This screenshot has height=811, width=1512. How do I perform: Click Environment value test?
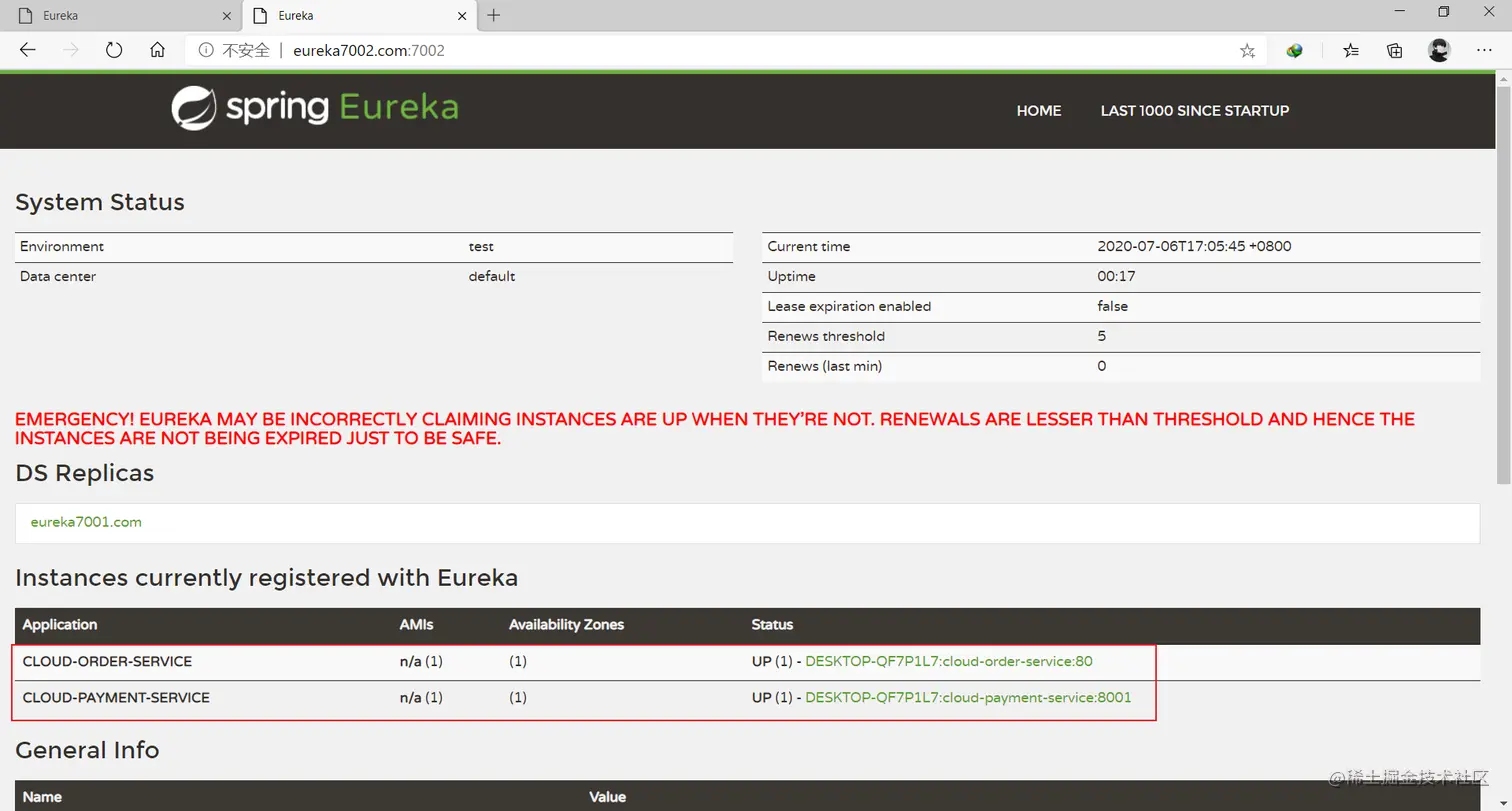click(481, 246)
